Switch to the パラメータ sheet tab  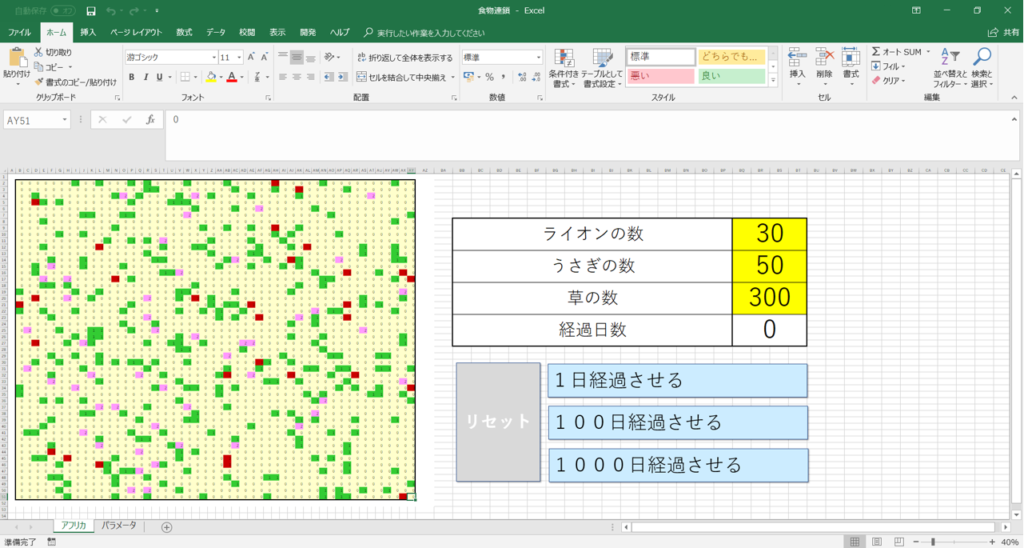tap(119, 526)
